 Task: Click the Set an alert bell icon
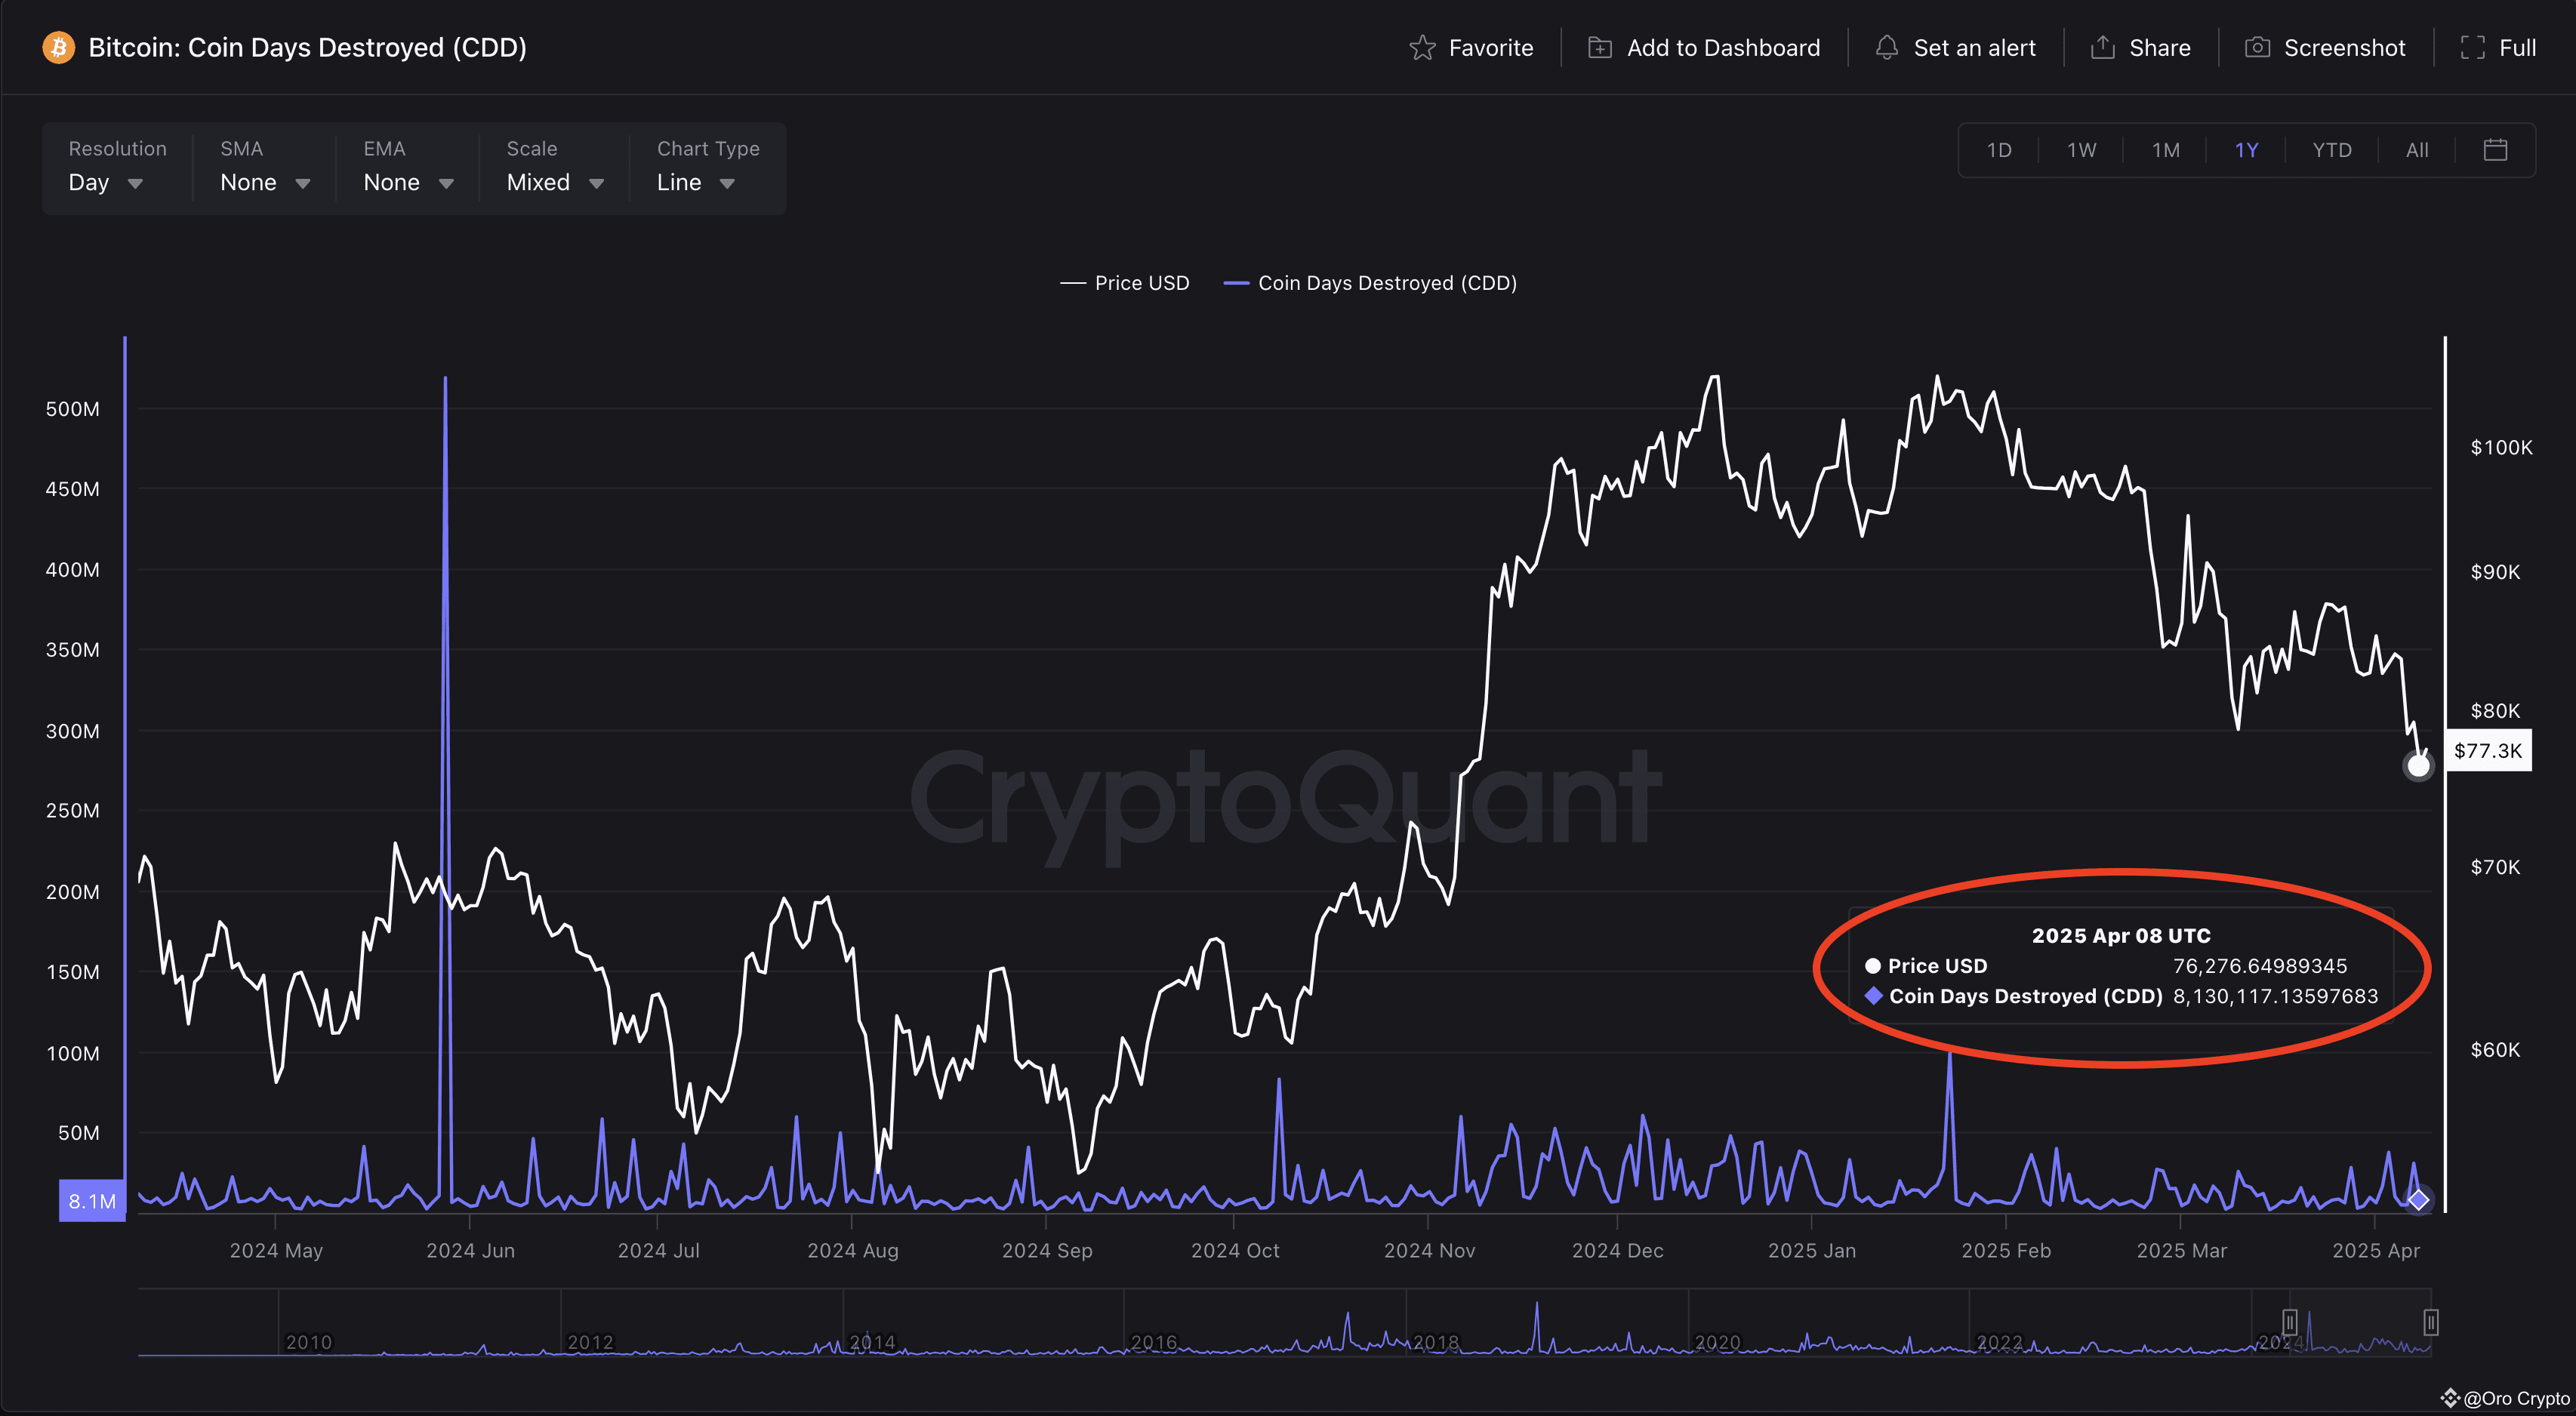pyautogui.click(x=1887, y=47)
